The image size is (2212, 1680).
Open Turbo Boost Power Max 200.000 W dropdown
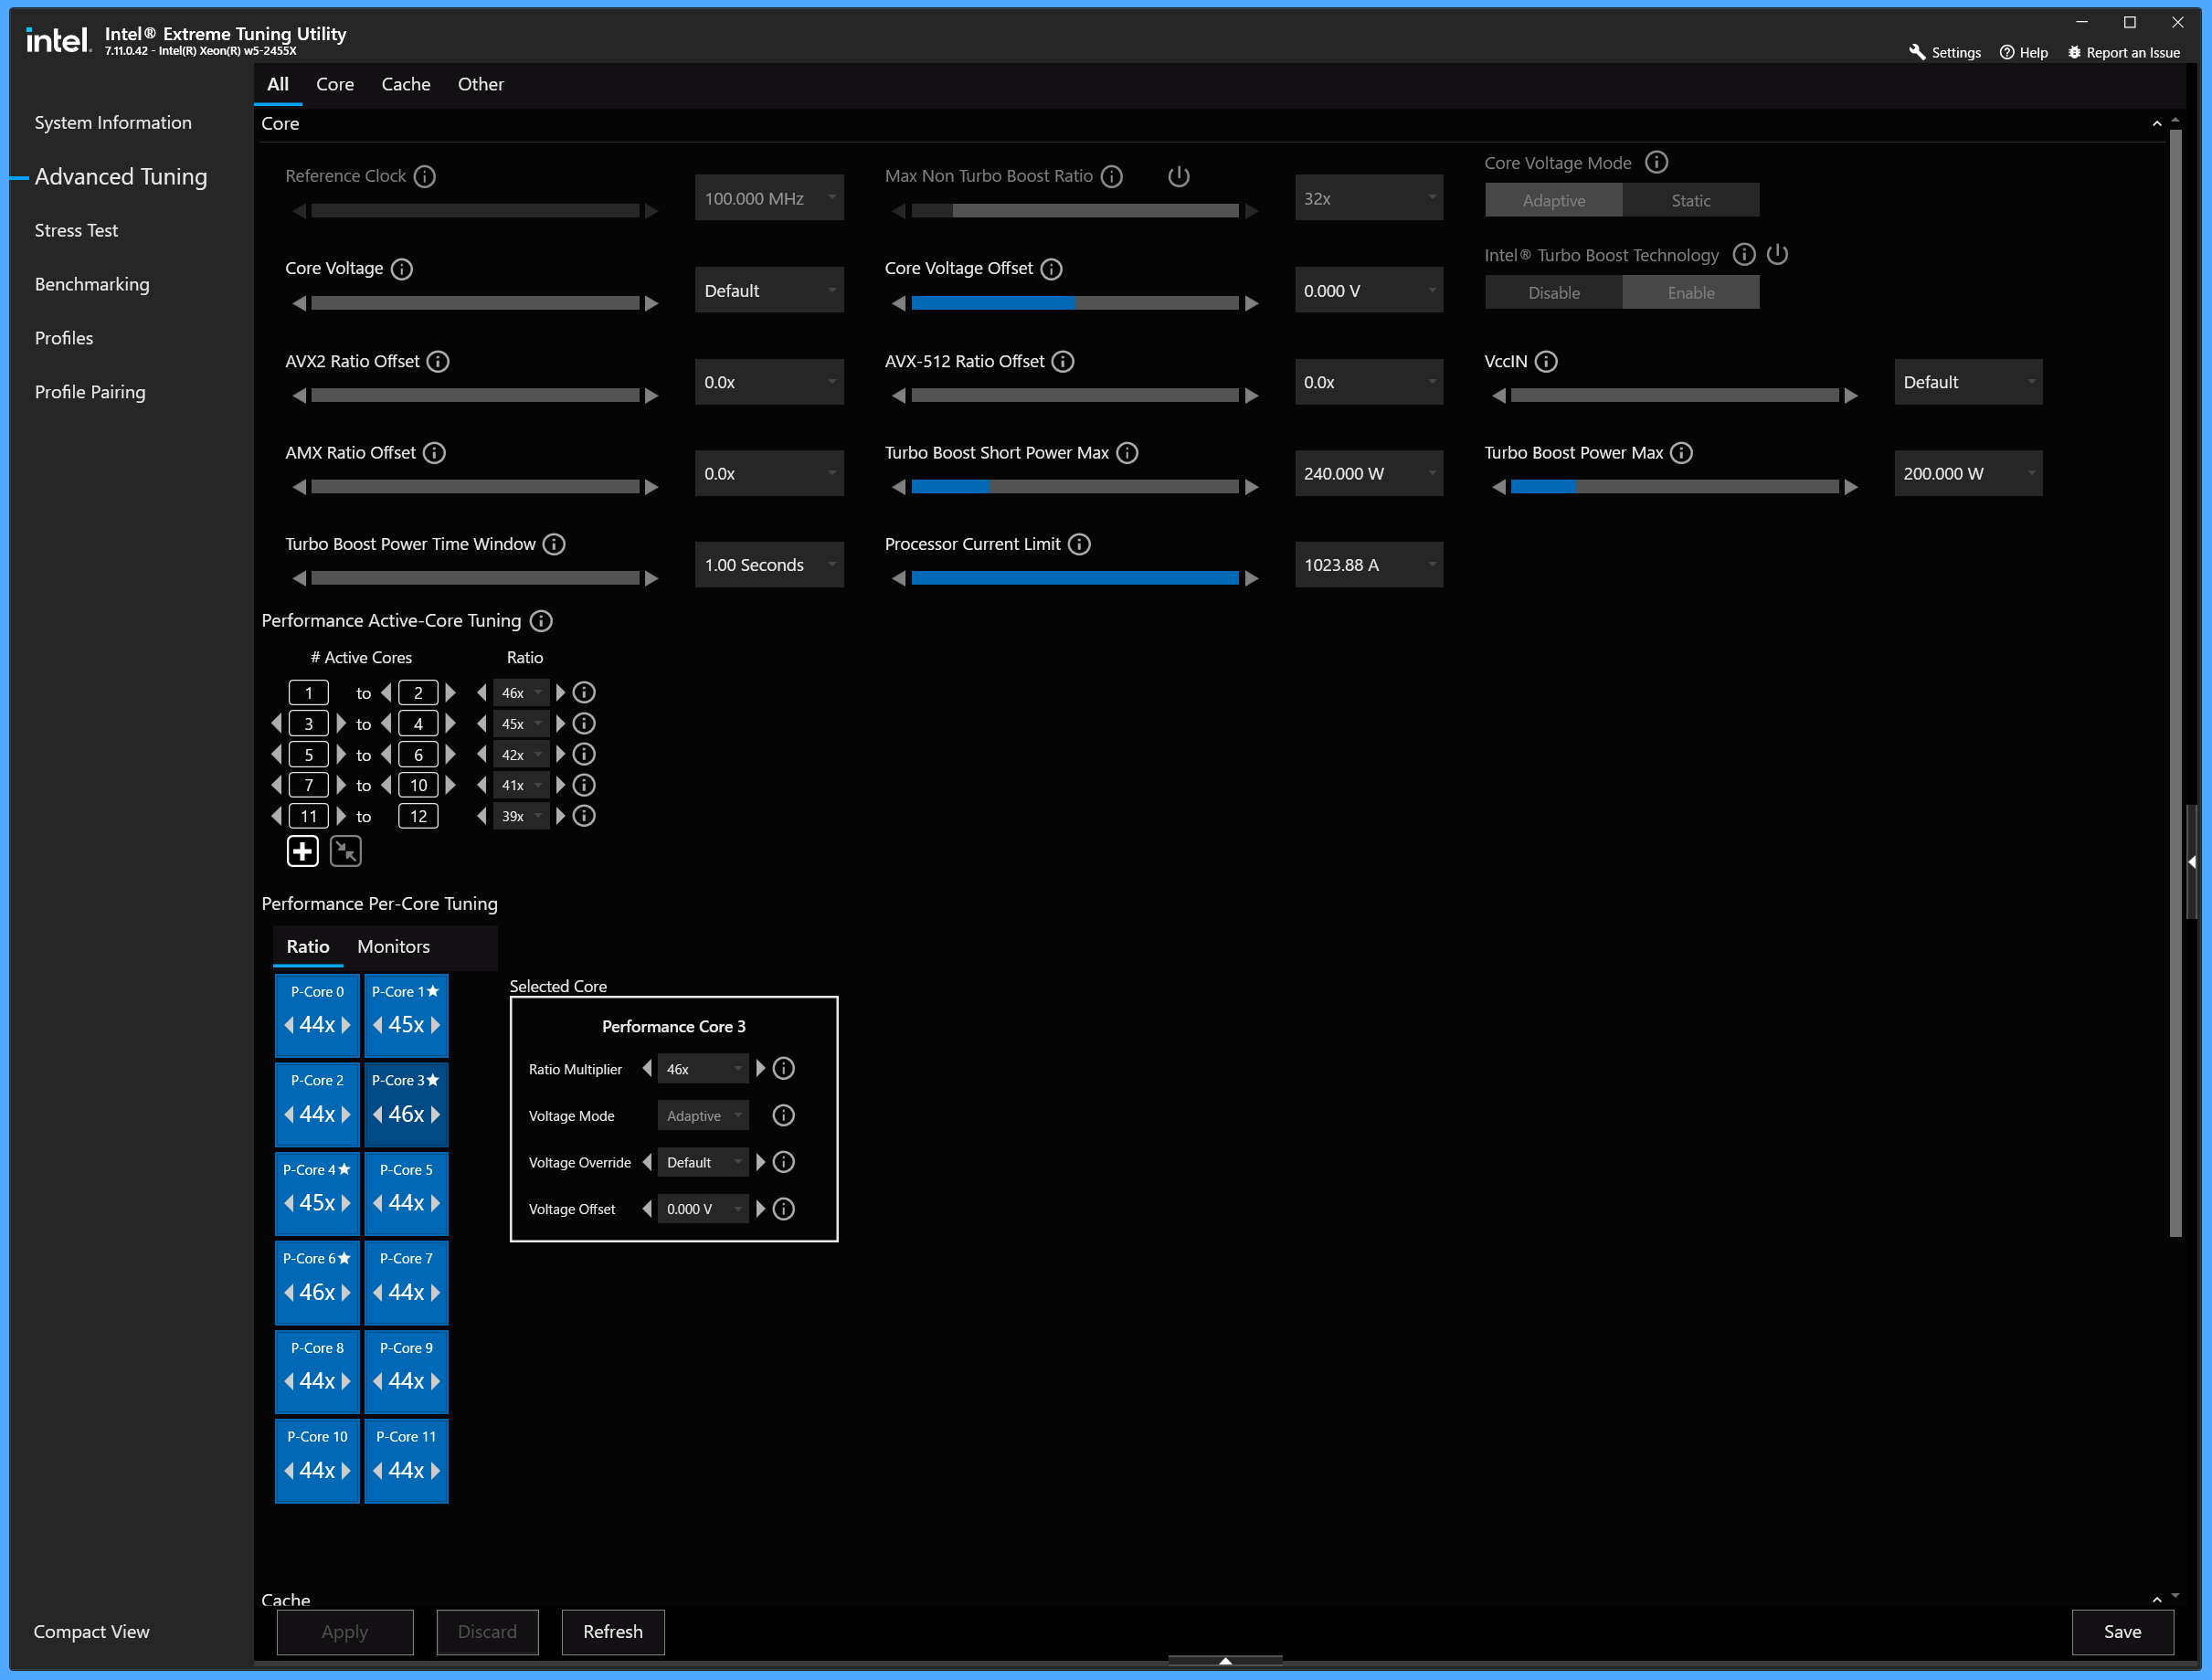[x=1968, y=473]
